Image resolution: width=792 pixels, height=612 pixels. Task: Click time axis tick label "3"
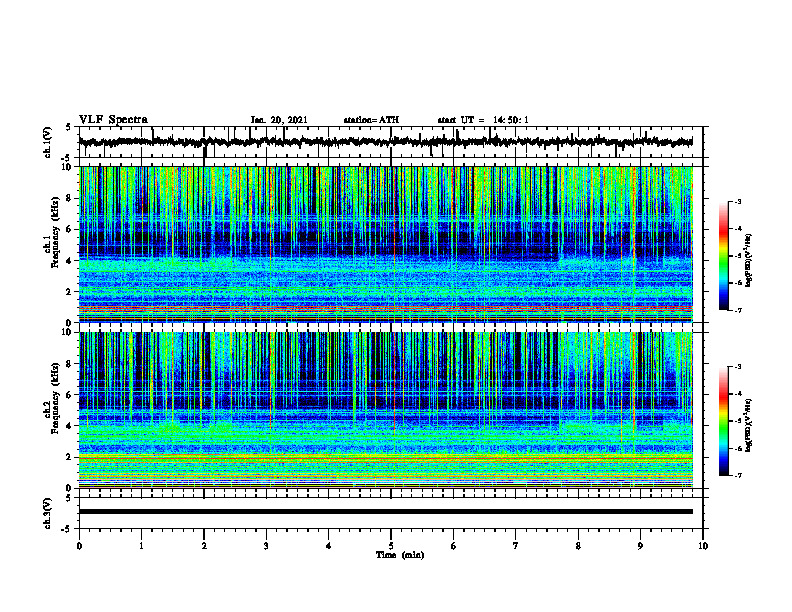click(x=266, y=546)
